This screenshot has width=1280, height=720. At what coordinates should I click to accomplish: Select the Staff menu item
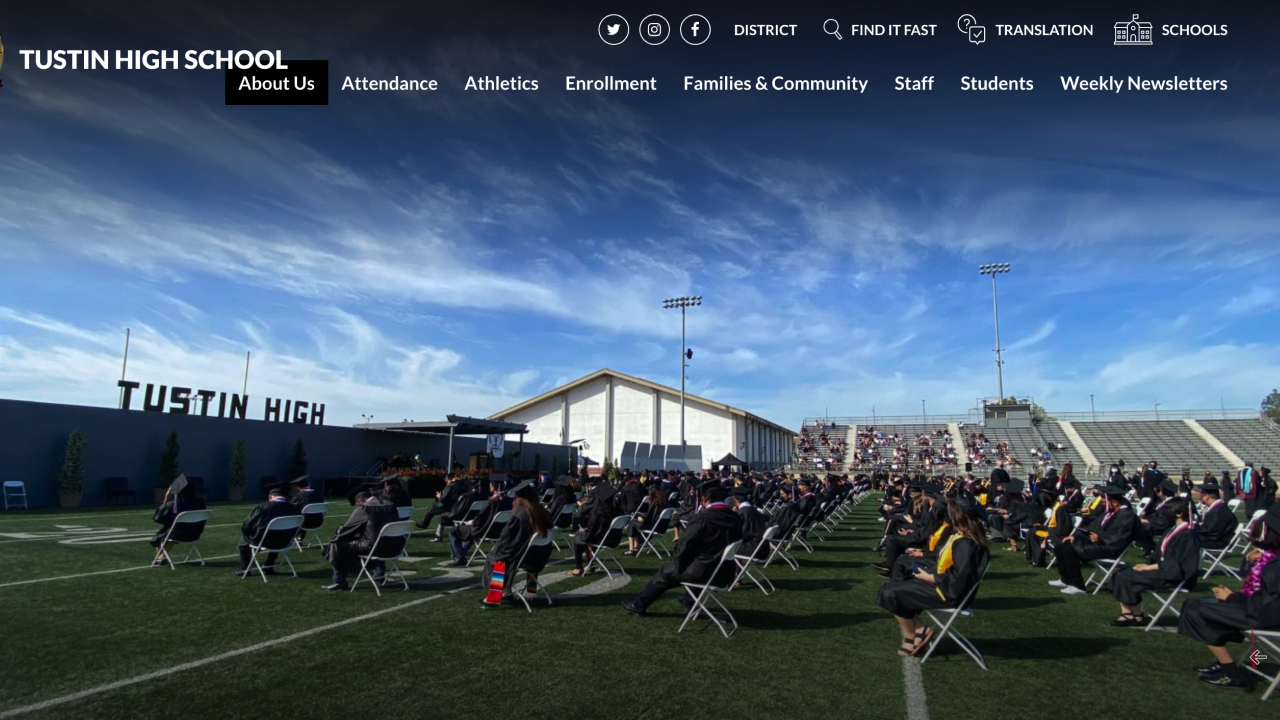click(914, 83)
